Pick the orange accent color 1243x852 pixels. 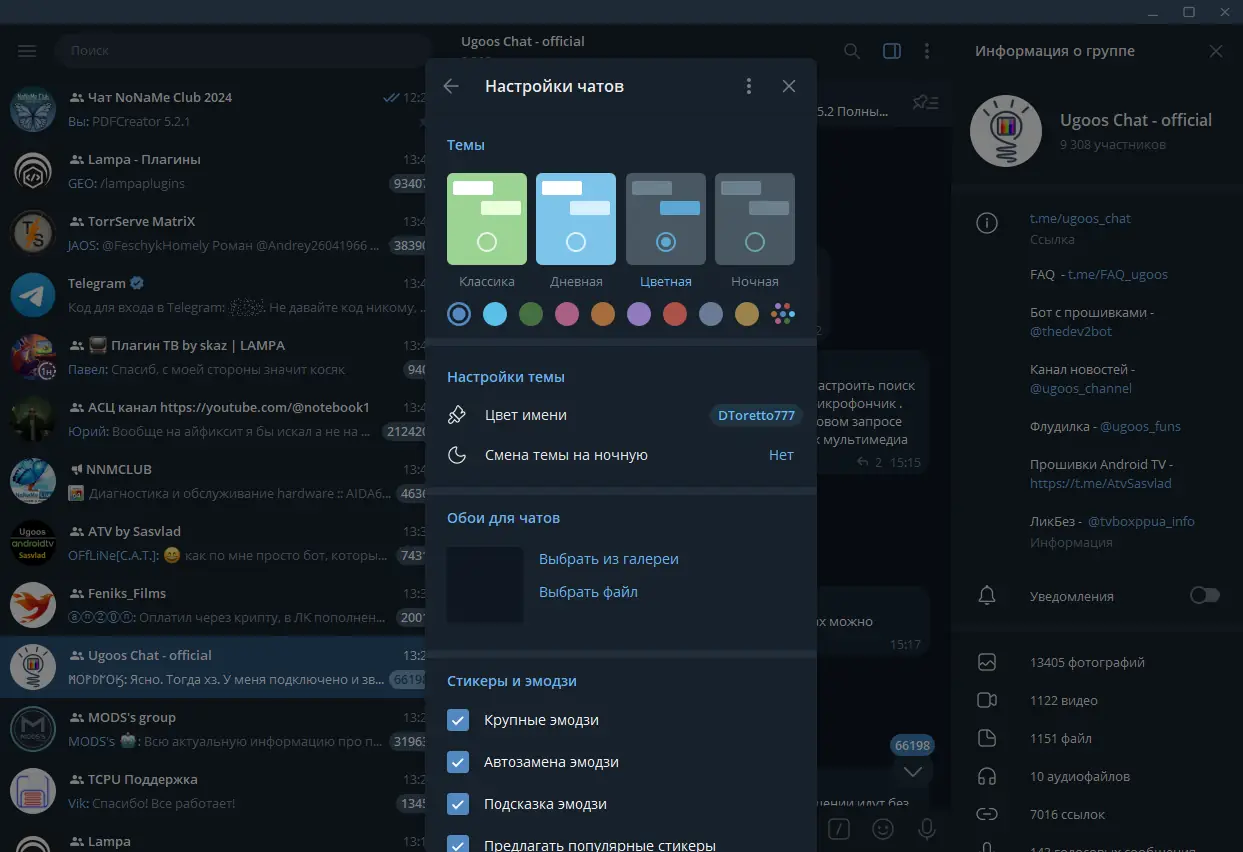click(603, 314)
